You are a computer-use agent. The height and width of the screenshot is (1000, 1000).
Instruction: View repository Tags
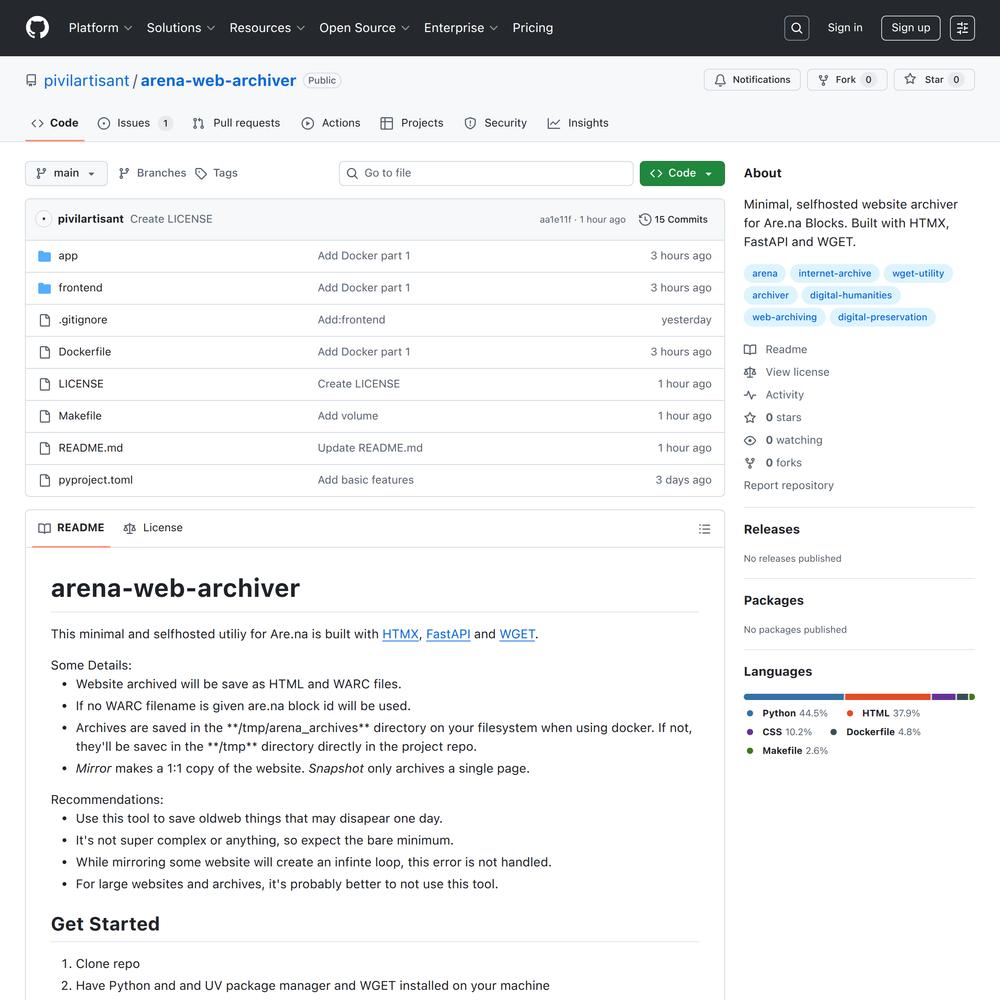tap(217, 173)
